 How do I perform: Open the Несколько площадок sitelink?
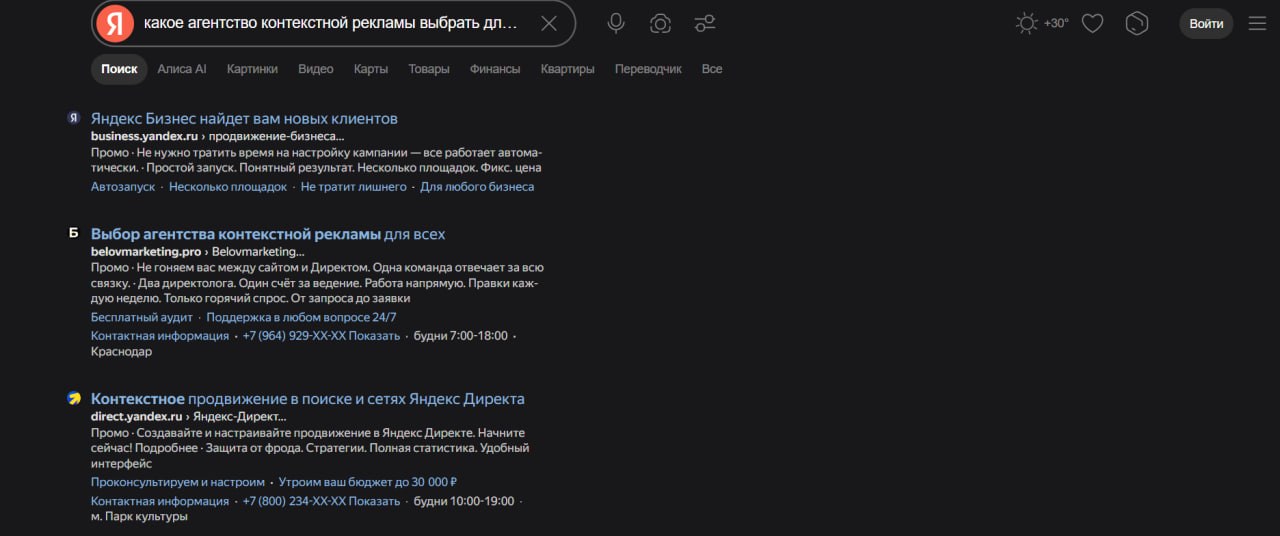228,187
